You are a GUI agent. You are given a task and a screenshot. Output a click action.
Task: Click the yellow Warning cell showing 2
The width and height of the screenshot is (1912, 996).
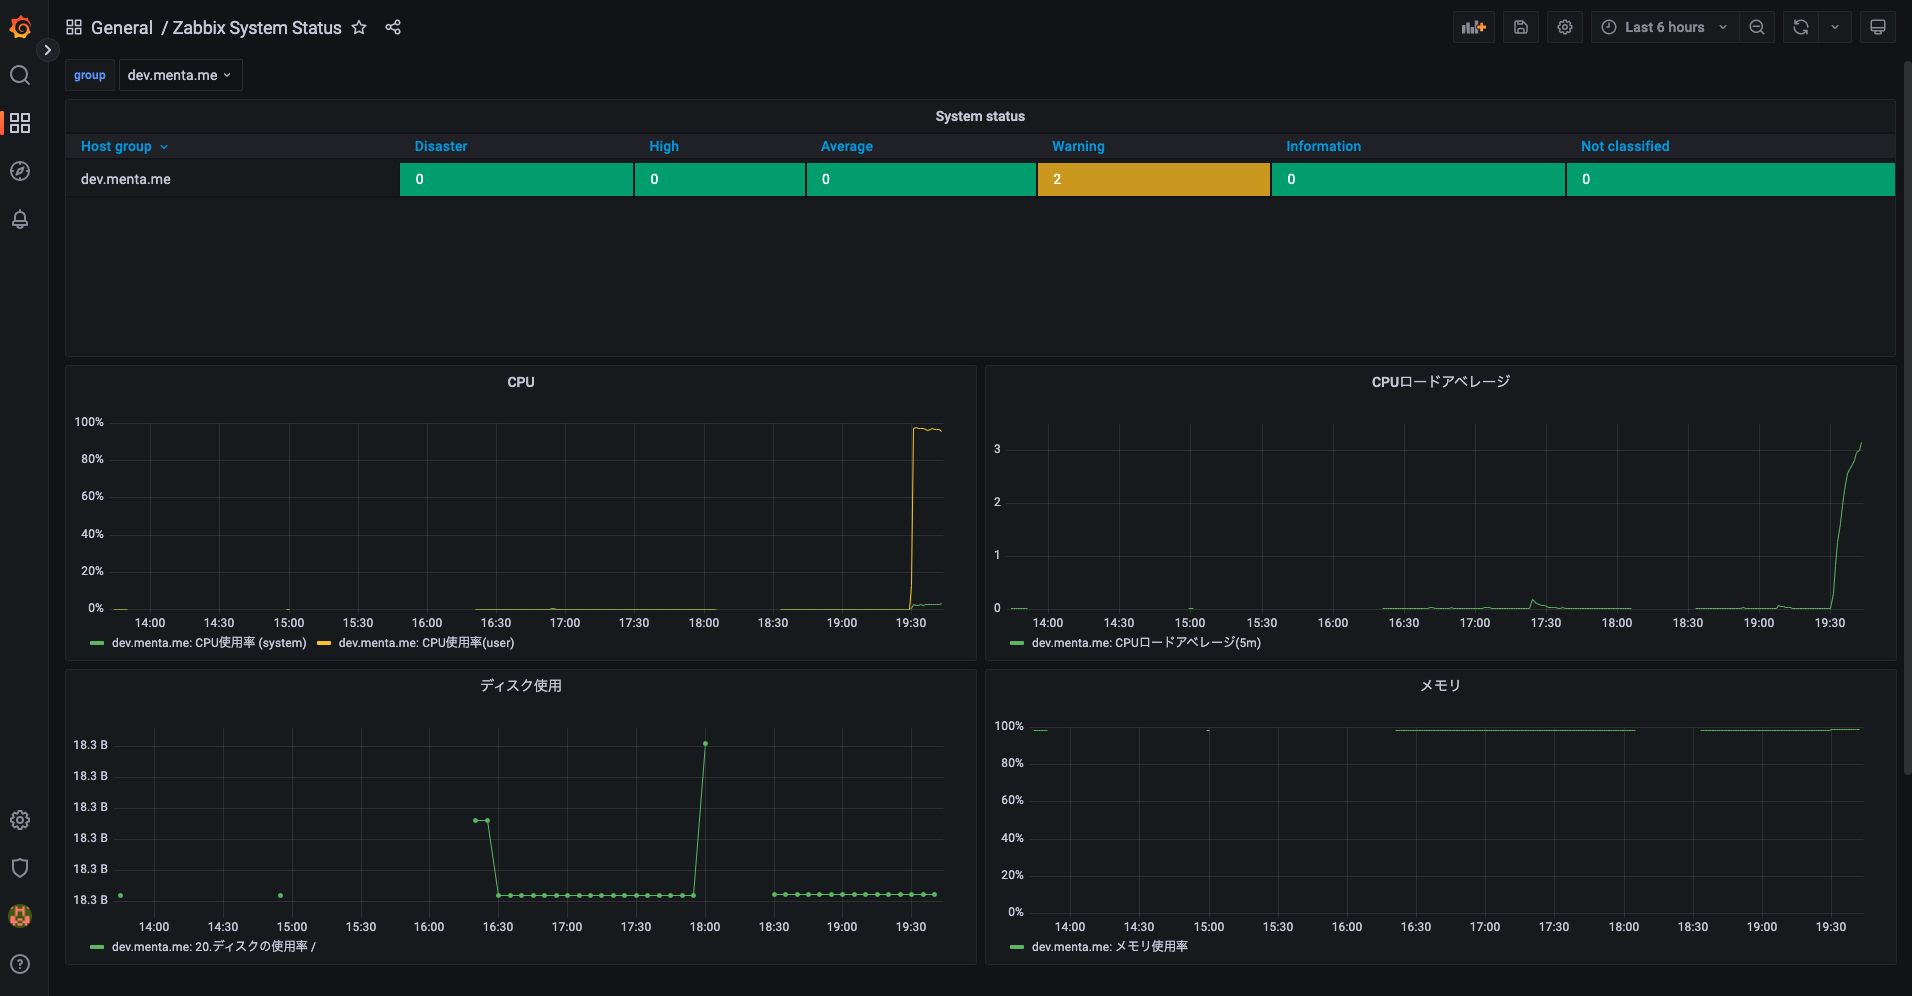coord(1153,180)
